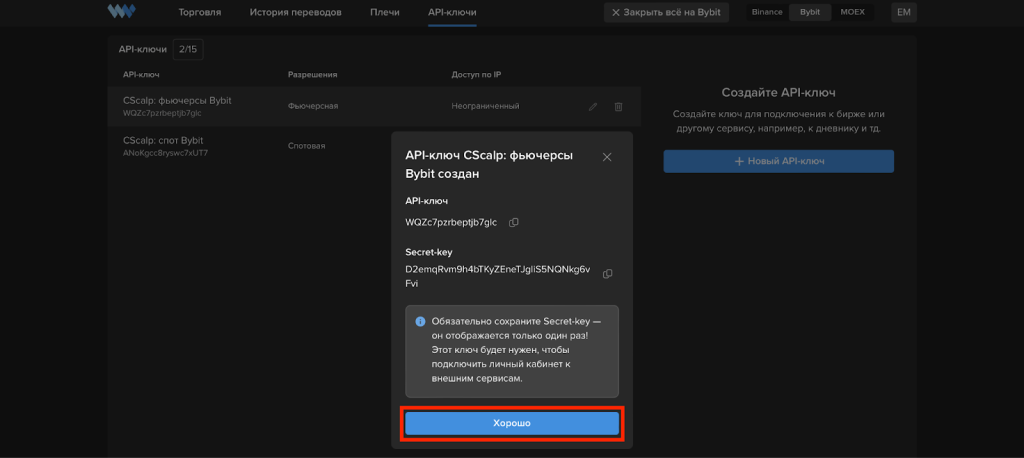Select the API-ключи tab
The width and height of the screenshot is (1024, 458).
point(452,13)
